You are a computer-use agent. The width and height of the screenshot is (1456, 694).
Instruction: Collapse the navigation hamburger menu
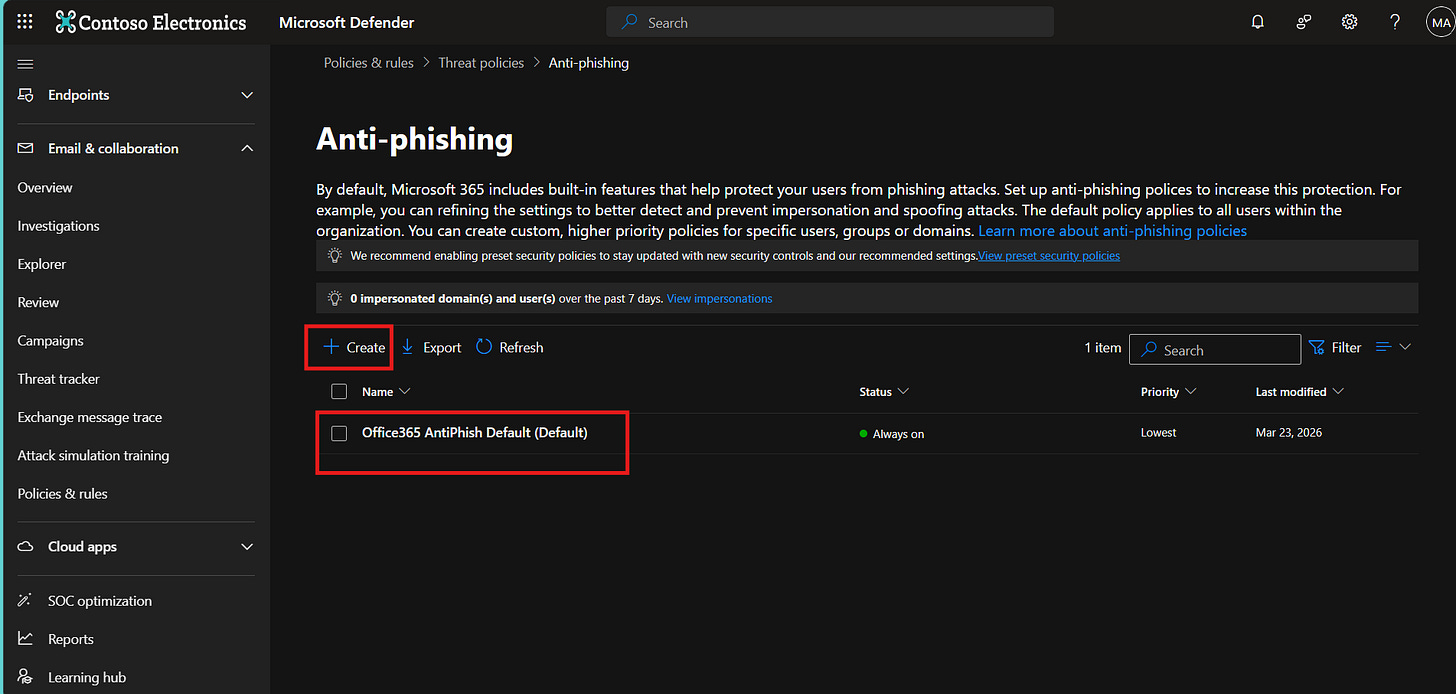[26, 64]
